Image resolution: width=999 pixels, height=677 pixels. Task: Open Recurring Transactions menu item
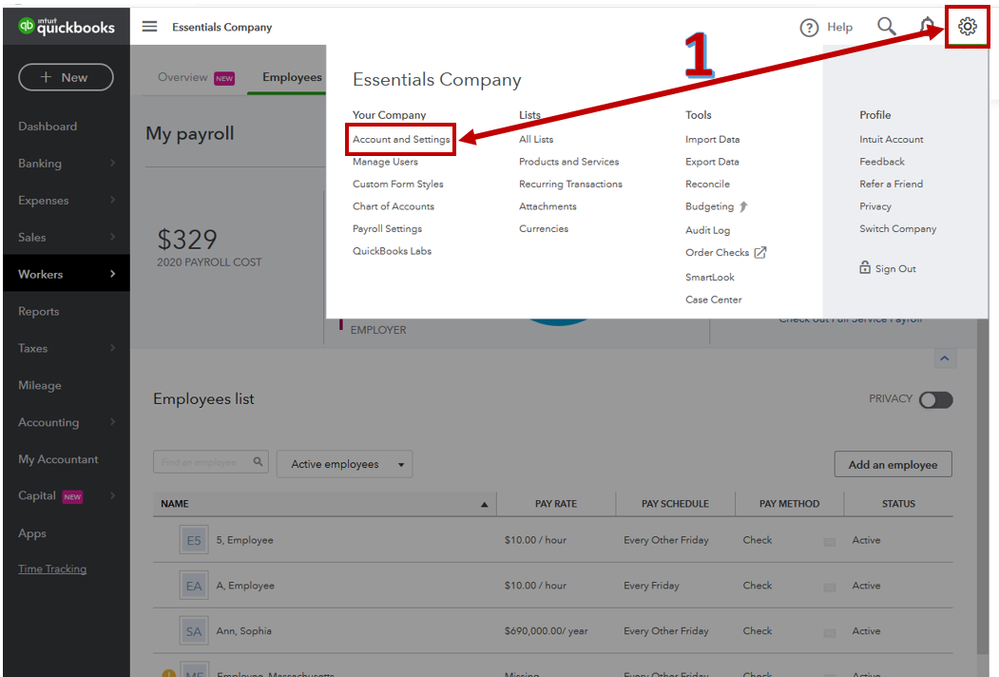(570, 184)
